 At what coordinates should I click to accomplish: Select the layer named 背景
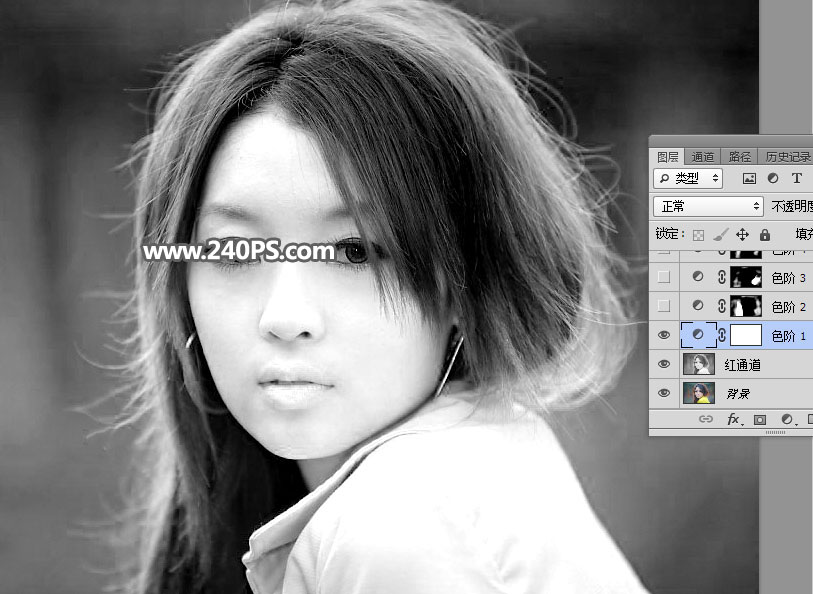[x=738, y=394]
